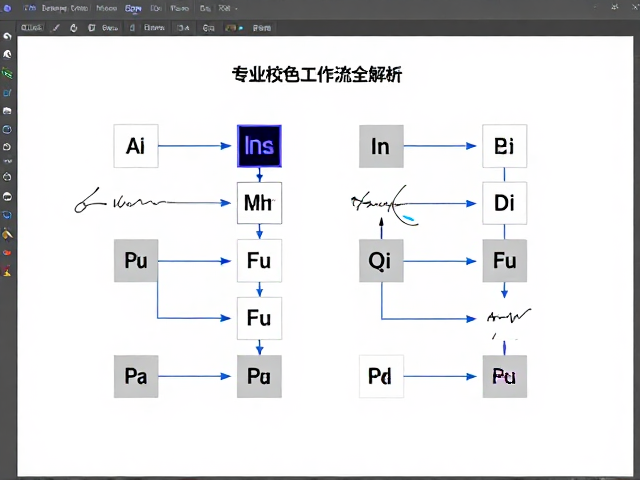Click the blue ring outline sidebar icon
Image resolution: width=640 pixels, height=480 pixels.
7,215
